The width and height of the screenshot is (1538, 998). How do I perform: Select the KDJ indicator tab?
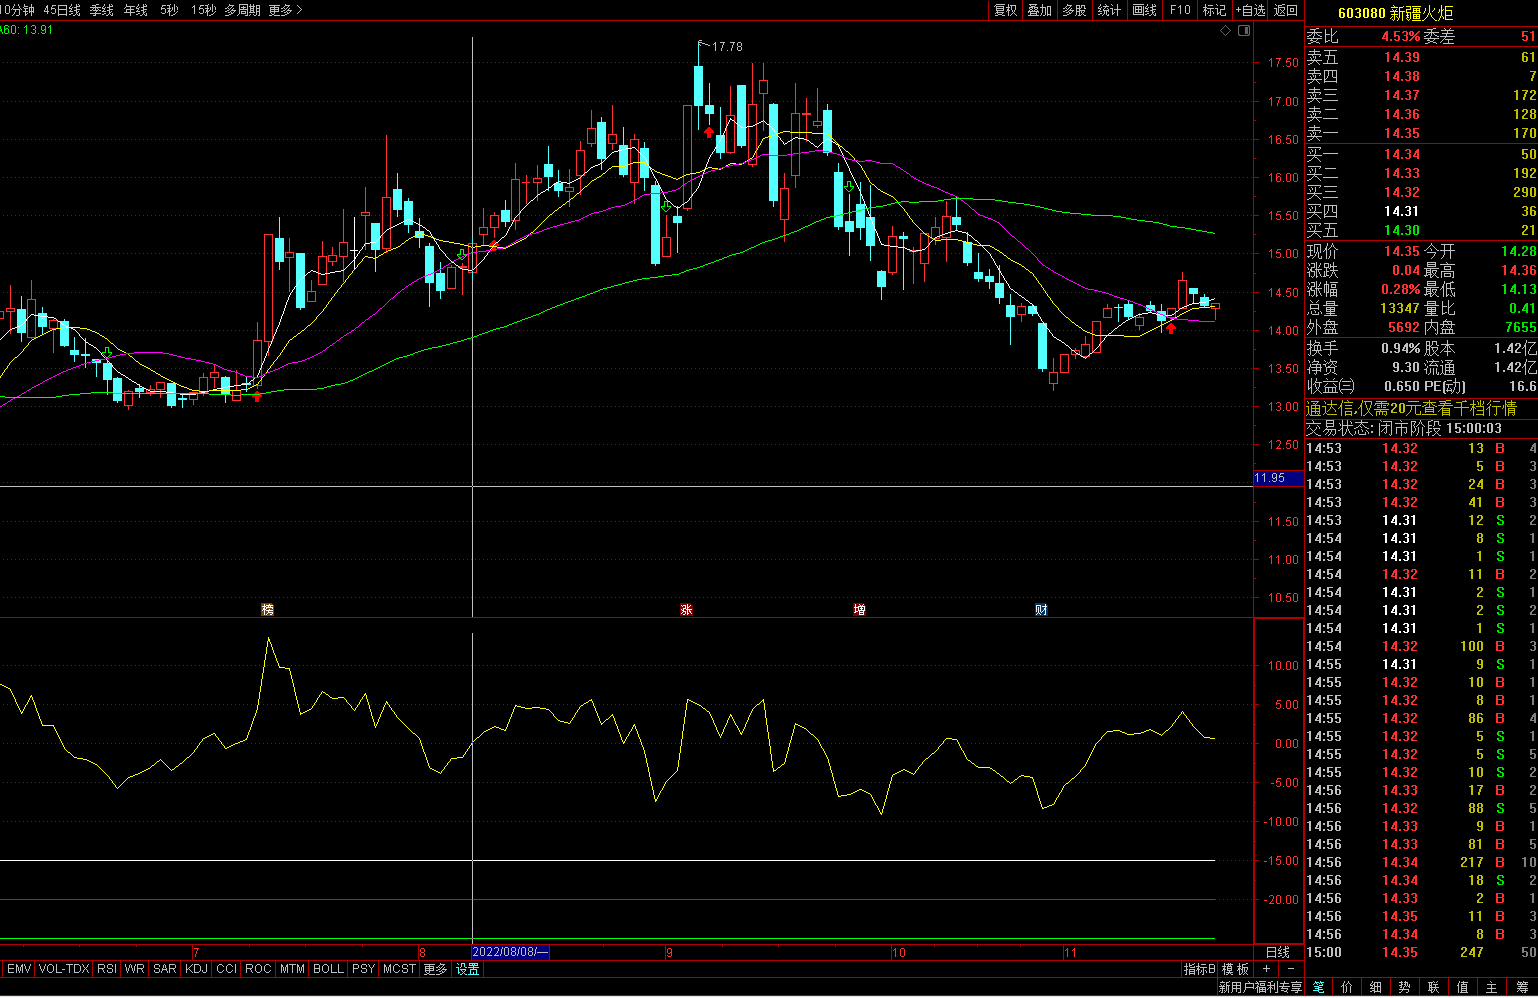(196, 969)
